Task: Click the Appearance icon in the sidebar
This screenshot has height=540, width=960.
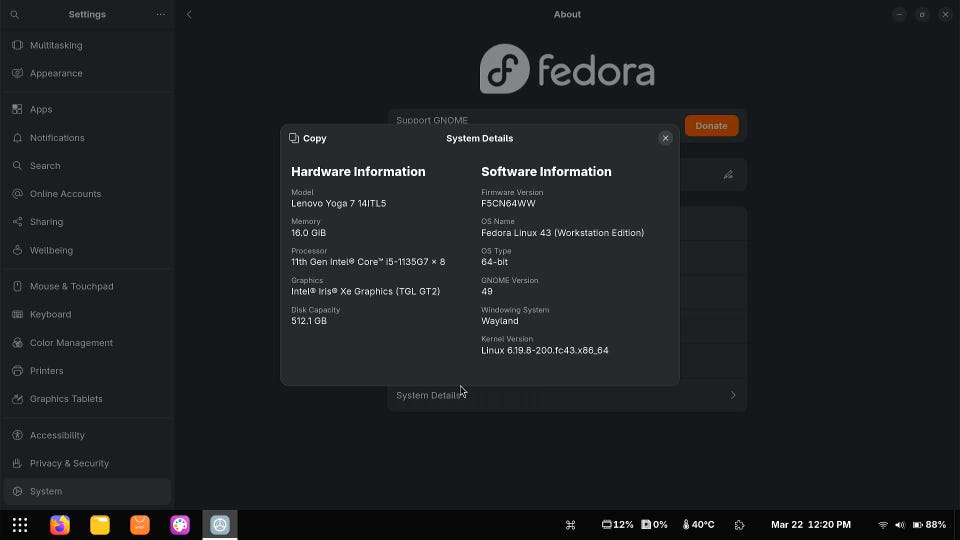Action: 17,73
